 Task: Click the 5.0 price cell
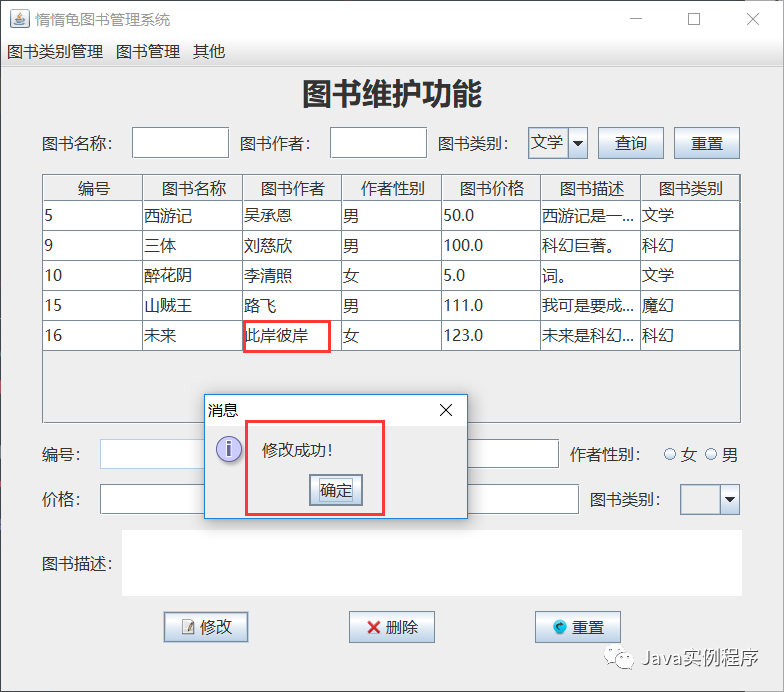491,276
